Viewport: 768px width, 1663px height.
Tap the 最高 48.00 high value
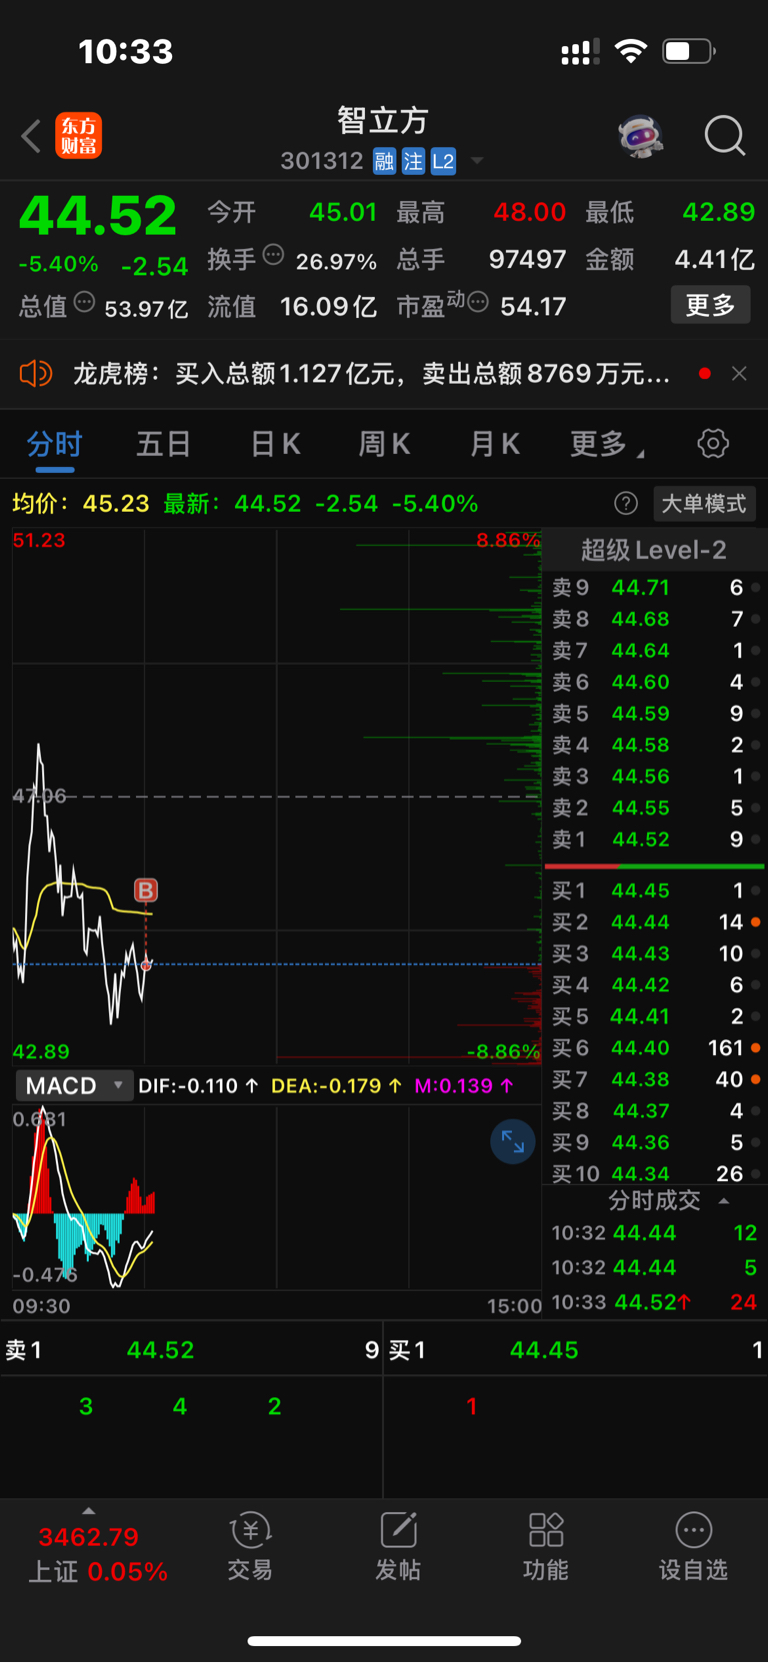[530, 212]
